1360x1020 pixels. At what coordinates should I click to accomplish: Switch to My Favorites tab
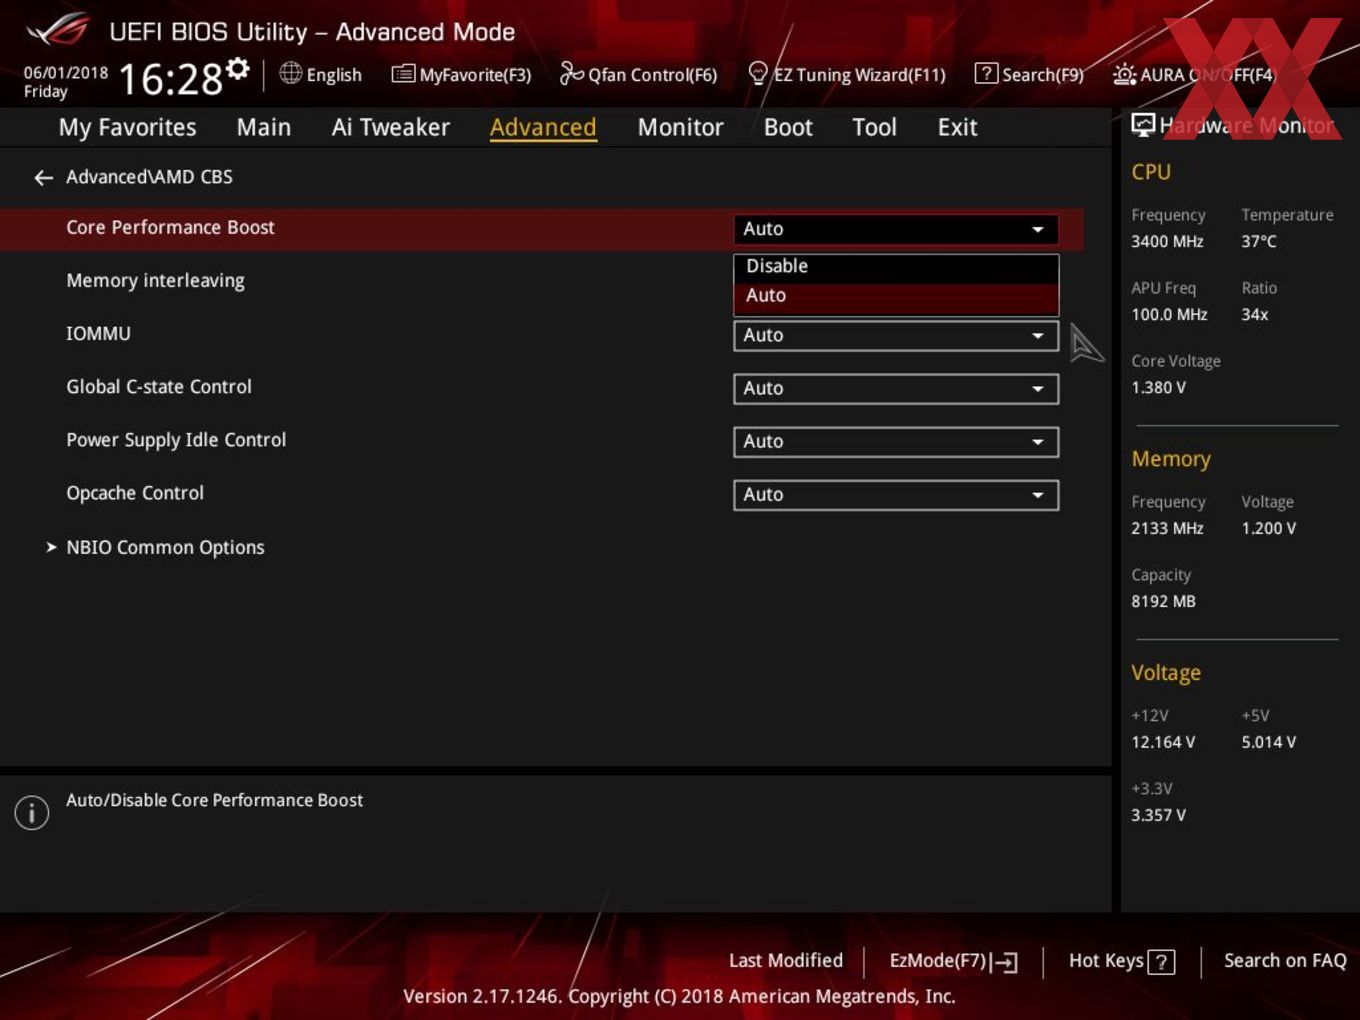127,127
